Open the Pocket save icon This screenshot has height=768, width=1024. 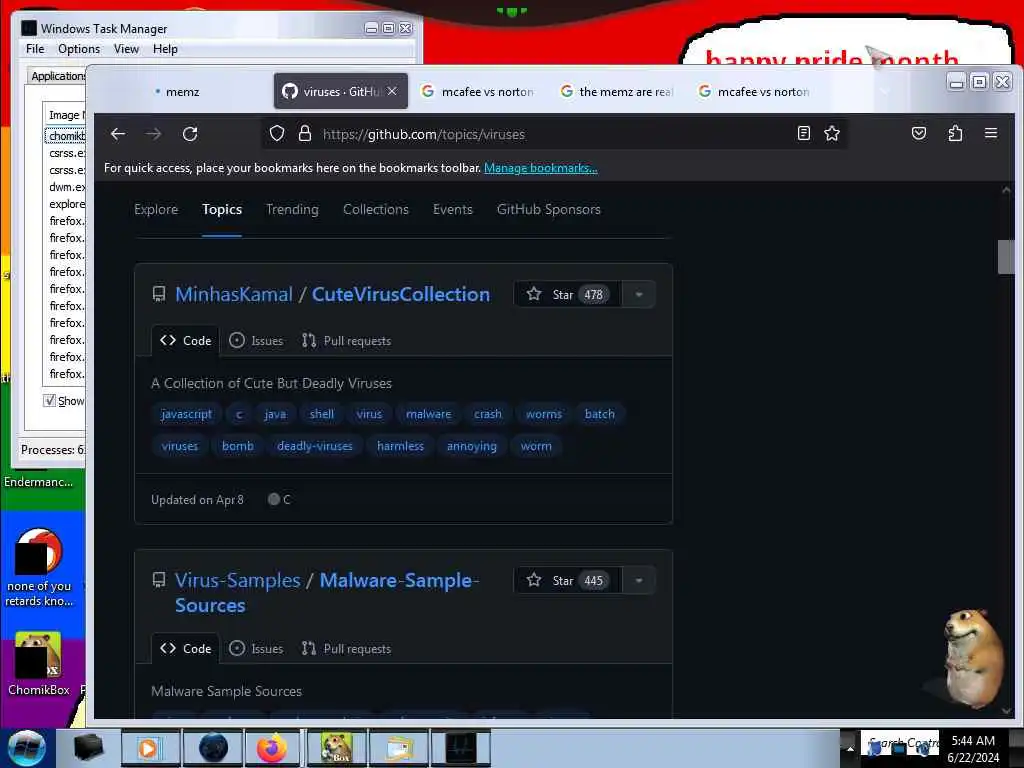pyautogui.click(x=919, y=133)
